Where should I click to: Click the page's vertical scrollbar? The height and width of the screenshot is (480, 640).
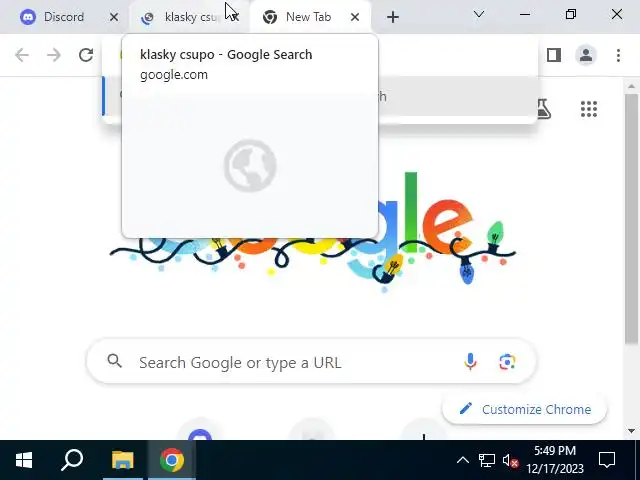[x=631, y=218]
